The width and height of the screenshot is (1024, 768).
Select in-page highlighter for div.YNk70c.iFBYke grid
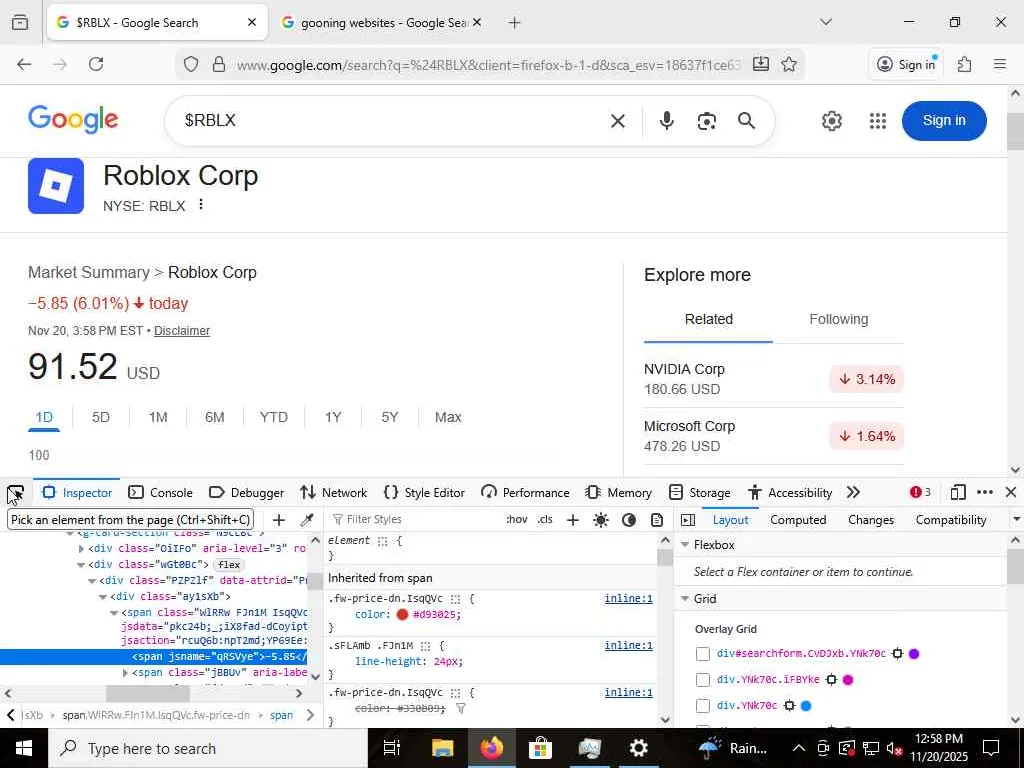831,680
